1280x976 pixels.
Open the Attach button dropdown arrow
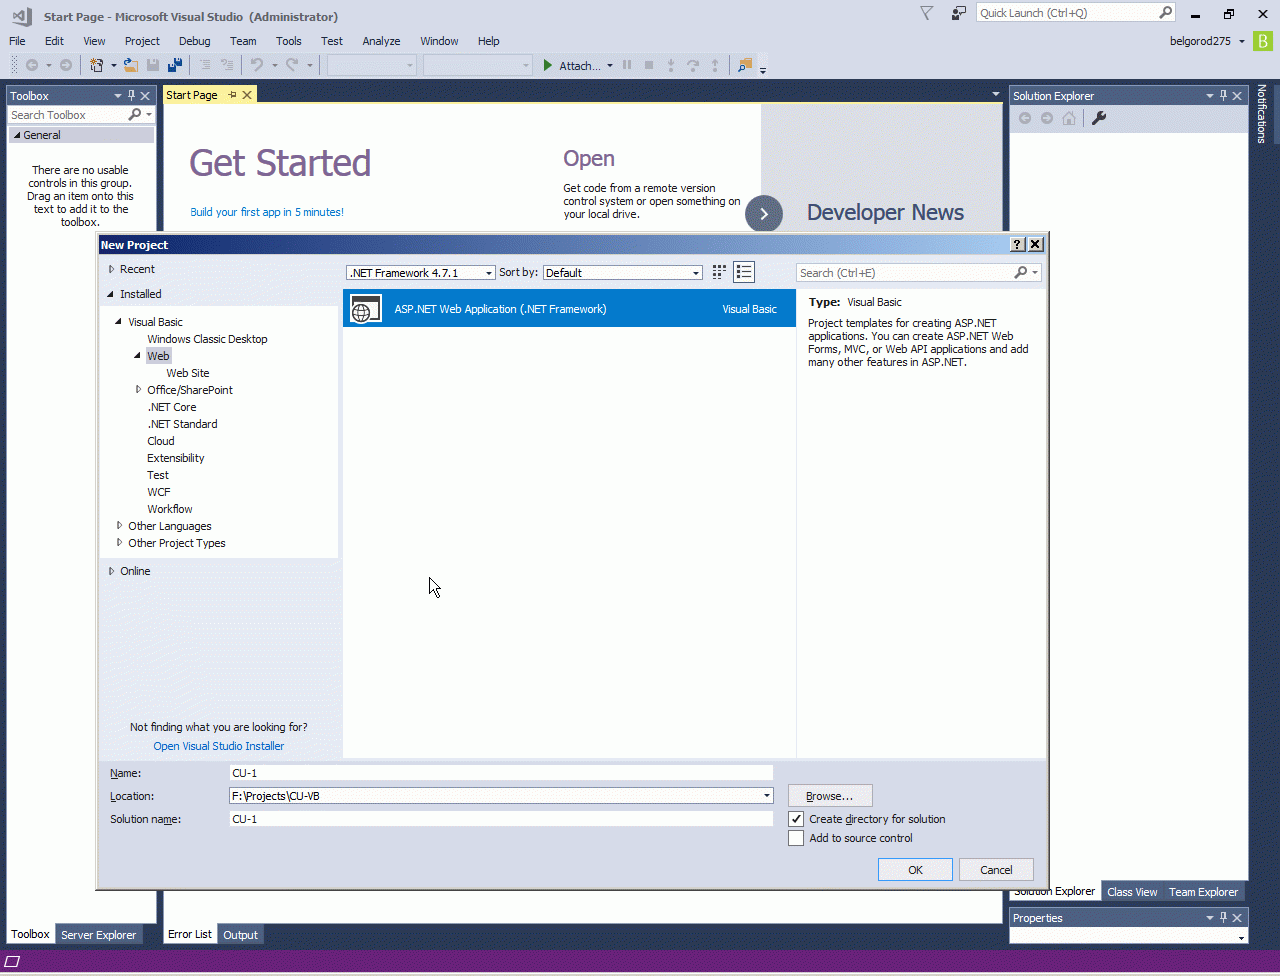(610, 66)
